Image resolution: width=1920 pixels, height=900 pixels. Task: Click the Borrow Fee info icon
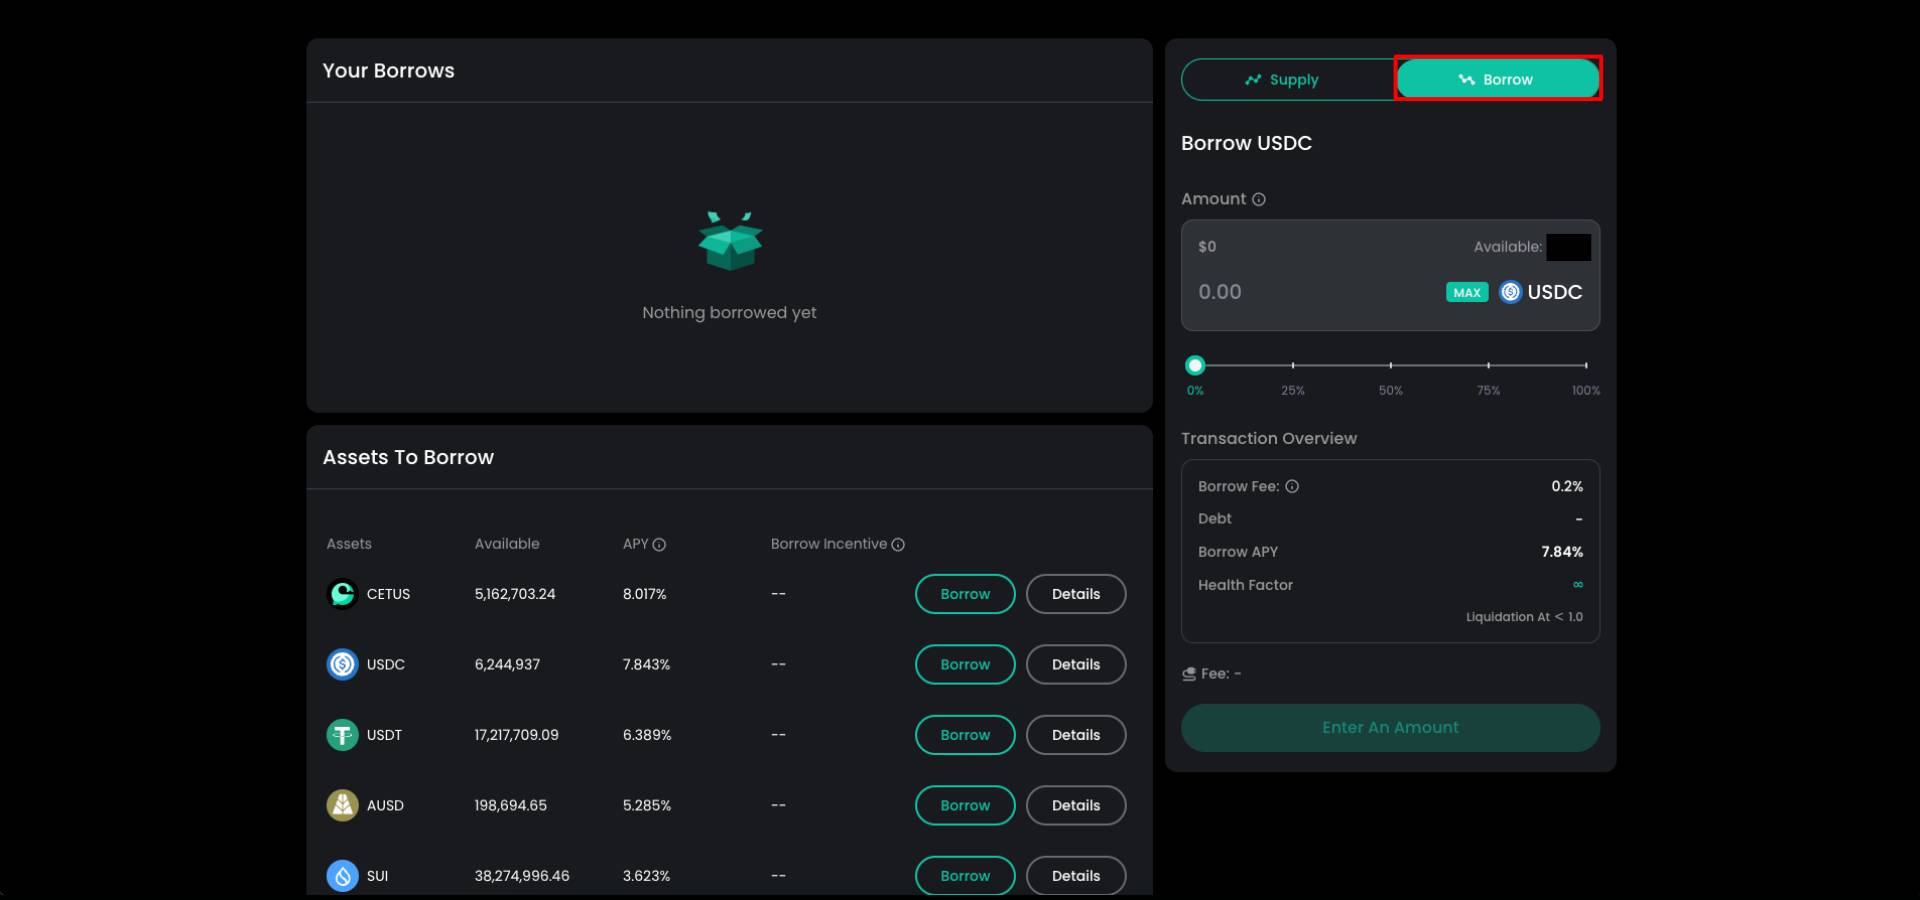click(x=1292, y=486)
